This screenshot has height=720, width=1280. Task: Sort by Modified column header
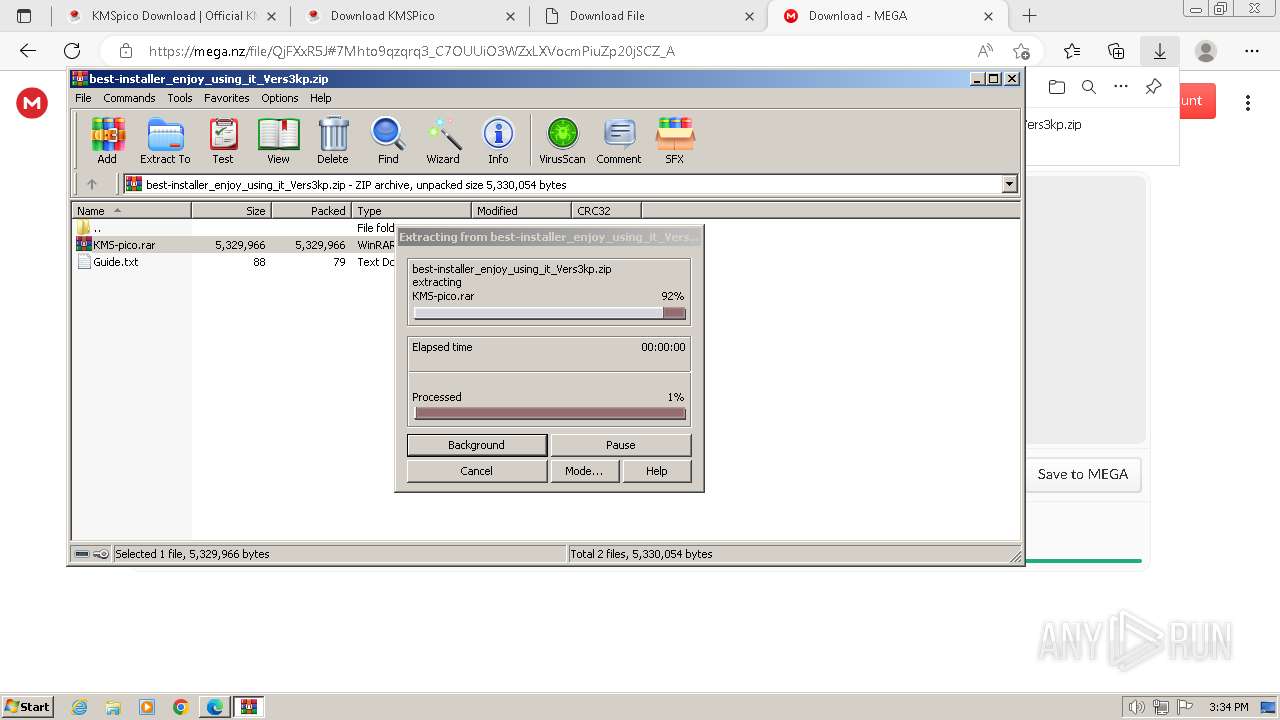click(521, 210)
